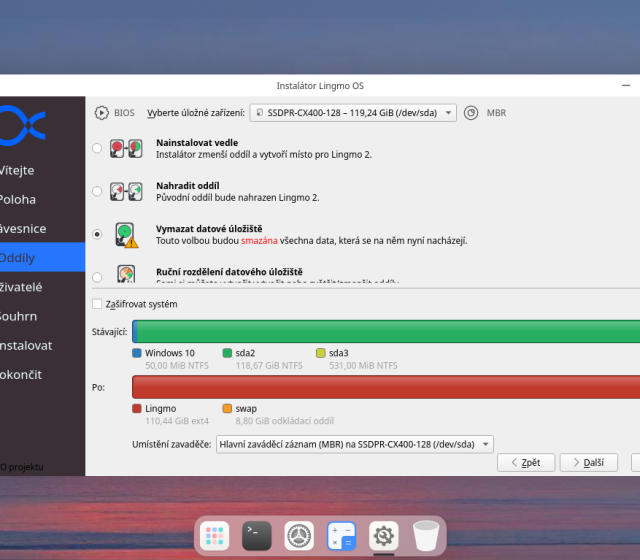Open the app launcher grid in dock
Image resolution: width=640 pixels, height=560 pixels.
click(x=214, y=536)
